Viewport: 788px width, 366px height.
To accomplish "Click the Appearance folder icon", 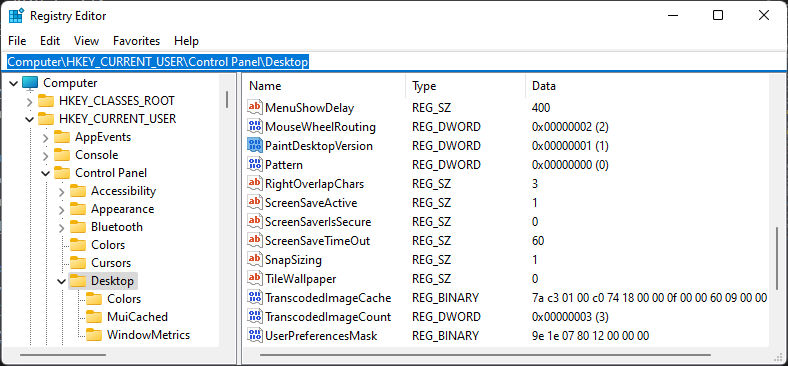I will click(78, 209).
